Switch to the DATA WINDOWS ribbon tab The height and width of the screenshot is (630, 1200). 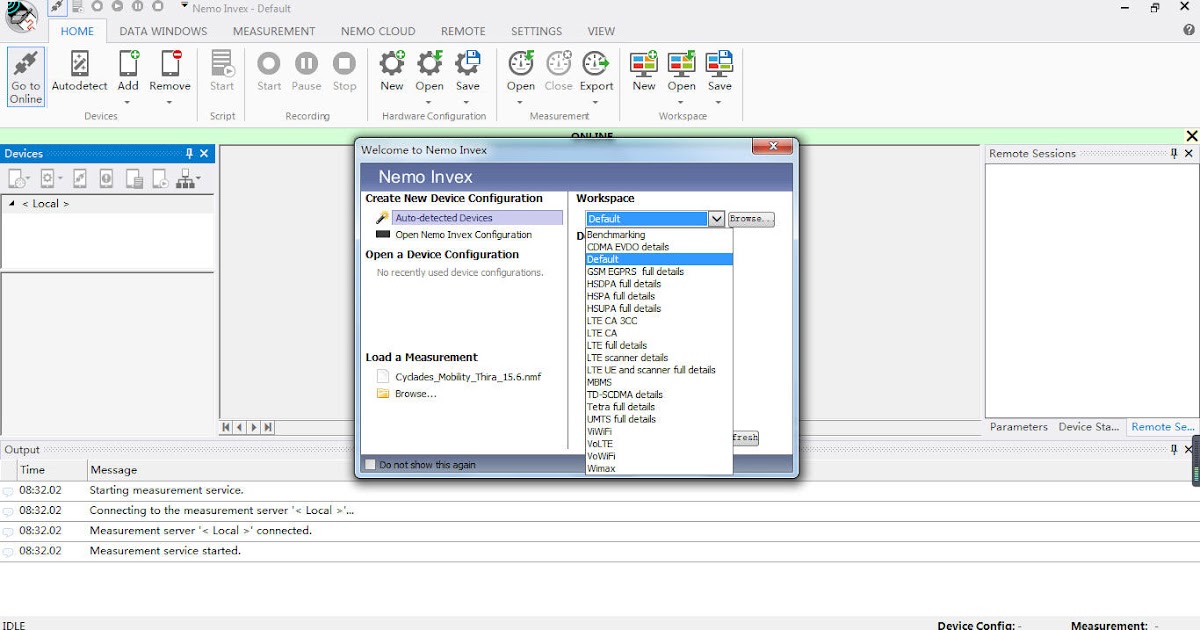coord(163,31)
